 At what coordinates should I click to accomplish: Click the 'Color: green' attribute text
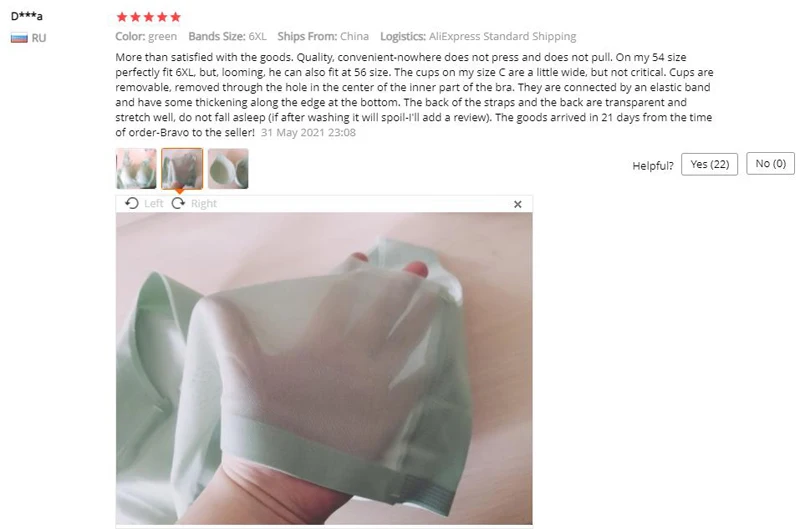point(146,36)
